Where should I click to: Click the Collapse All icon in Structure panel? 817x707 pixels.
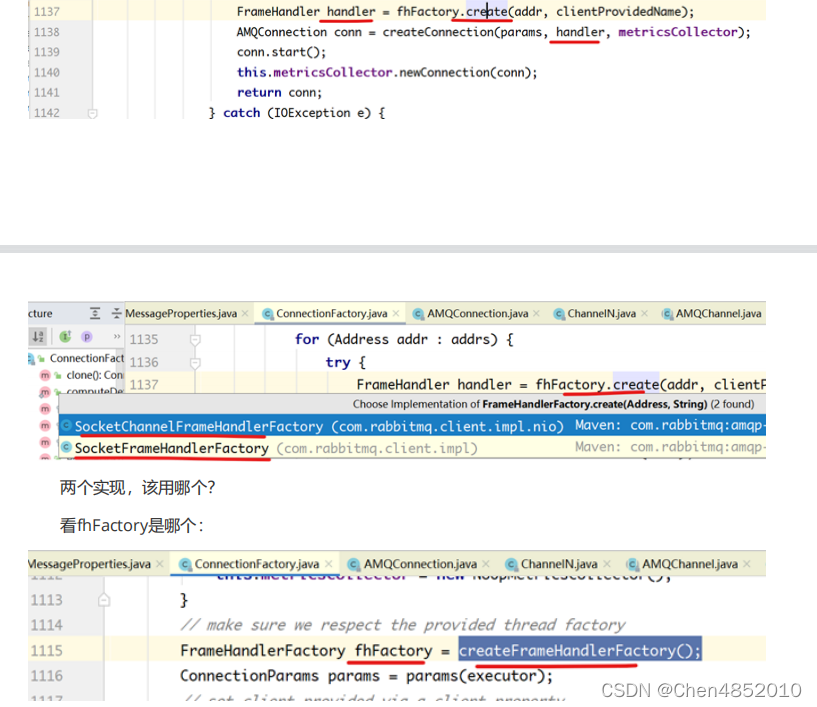[x=116, y=314]
